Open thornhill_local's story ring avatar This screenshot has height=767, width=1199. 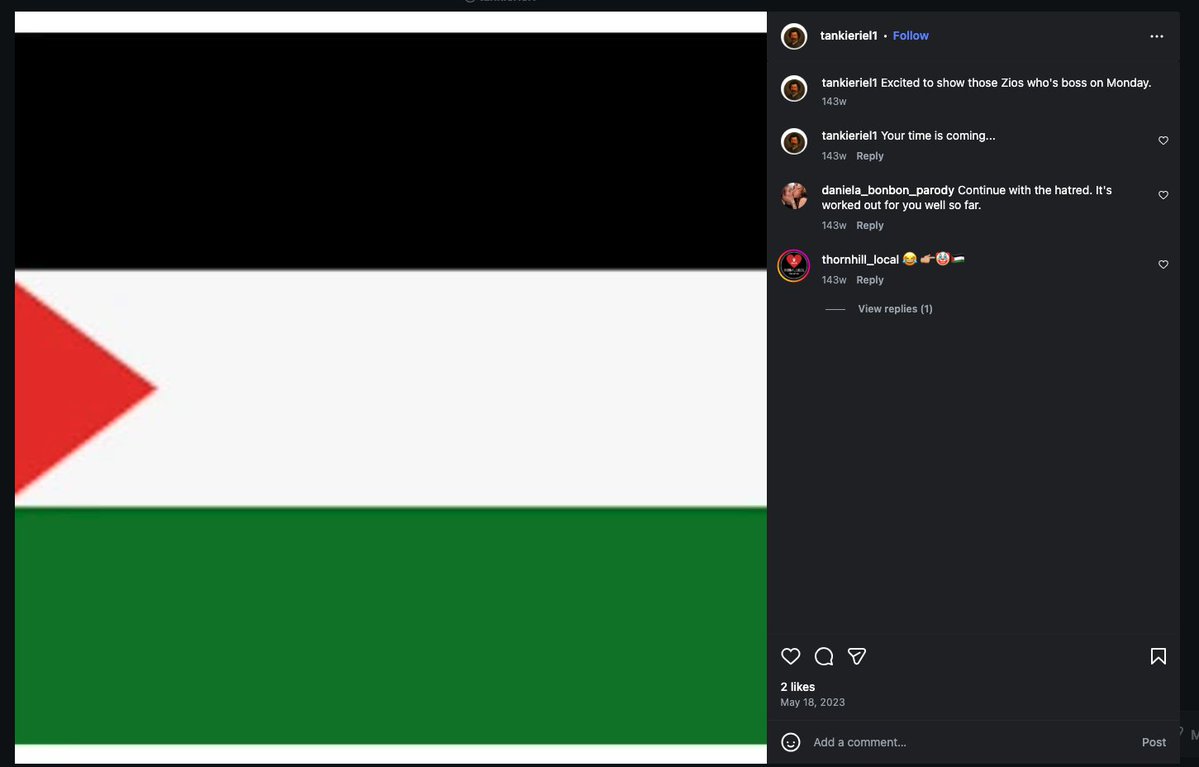tap(794, 266)
